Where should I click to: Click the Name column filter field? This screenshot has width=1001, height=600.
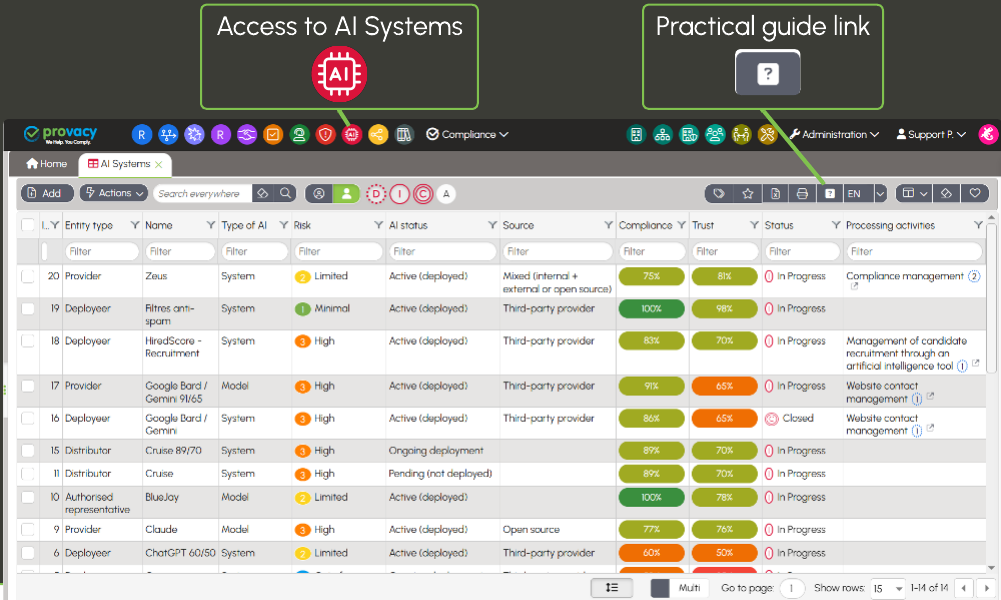tap(179, 252)
